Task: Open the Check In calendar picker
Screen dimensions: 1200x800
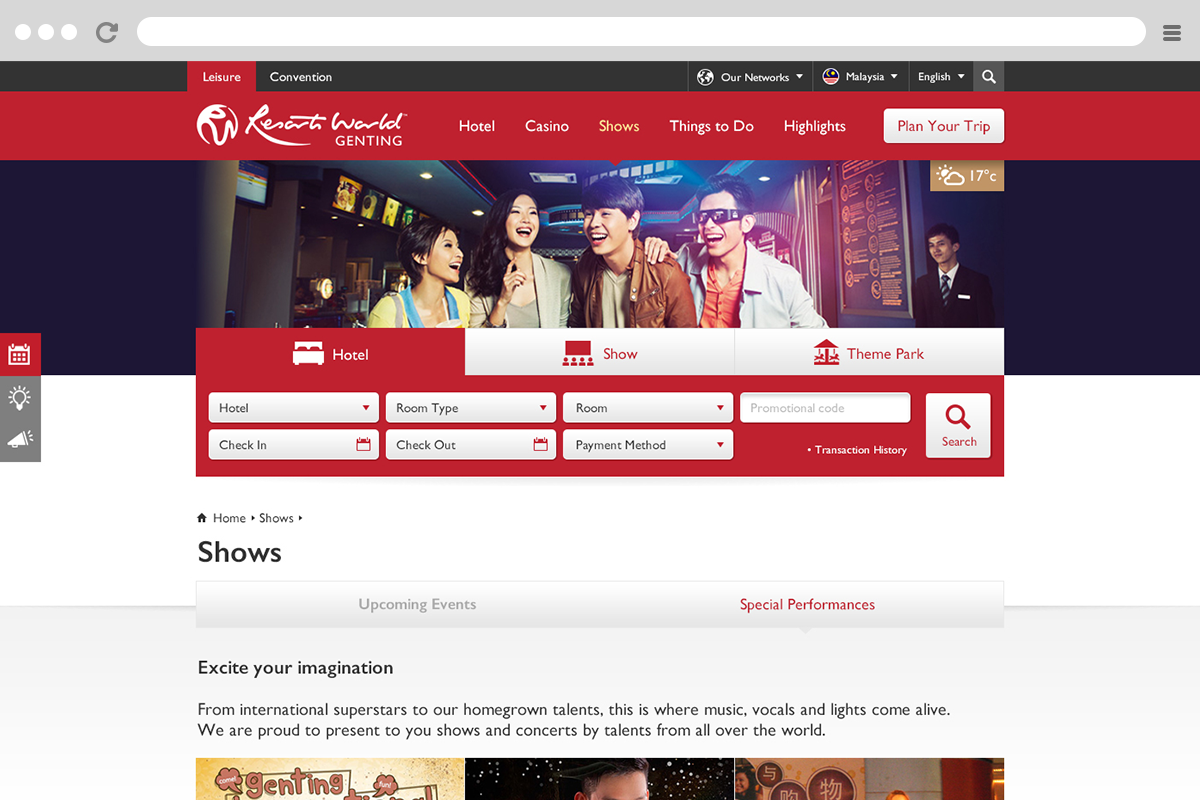Action: tap(363, 445)
